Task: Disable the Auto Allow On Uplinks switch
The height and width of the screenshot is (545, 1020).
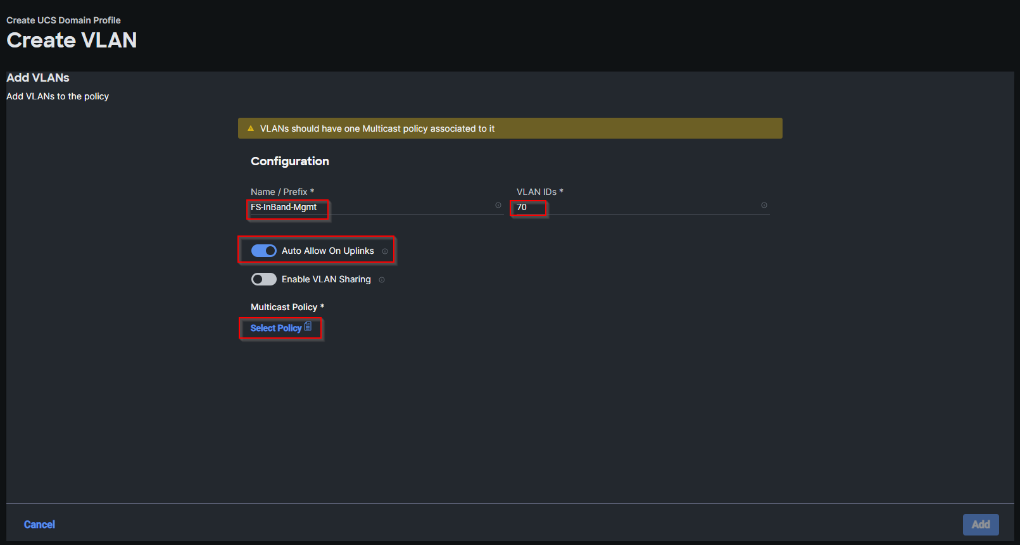Action: coord(264,250)
